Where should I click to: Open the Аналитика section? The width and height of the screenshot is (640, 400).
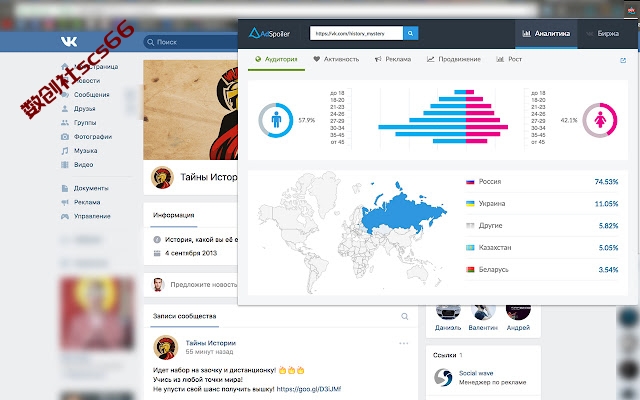(546, 34)
